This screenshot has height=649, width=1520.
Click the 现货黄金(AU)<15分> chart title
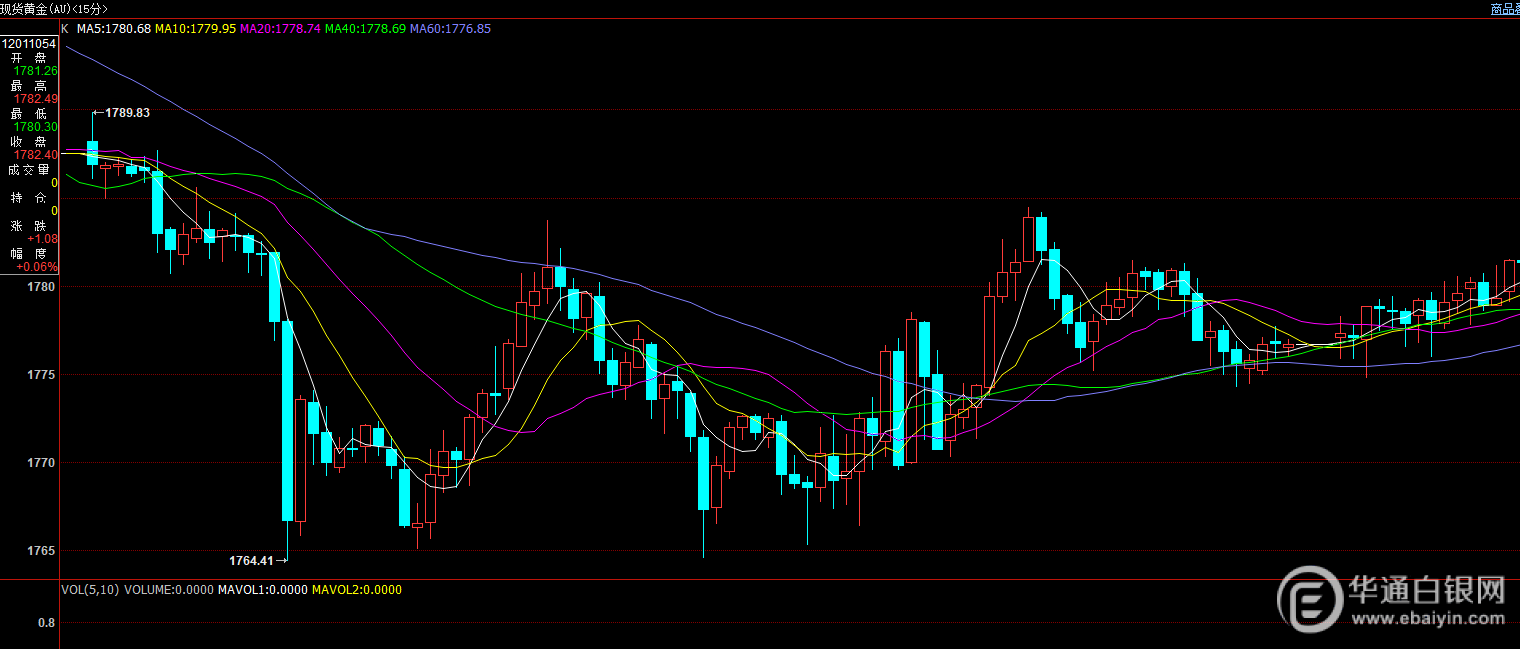(x=54, y=9)
